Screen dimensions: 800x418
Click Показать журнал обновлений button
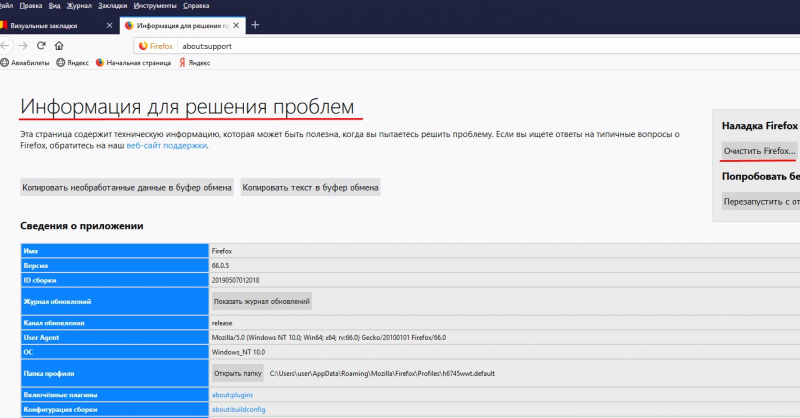[262, 302]
